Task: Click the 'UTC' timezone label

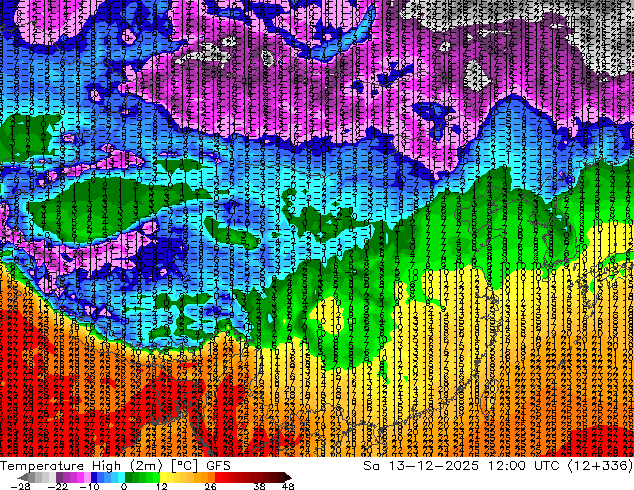Action: click(547, 466)
